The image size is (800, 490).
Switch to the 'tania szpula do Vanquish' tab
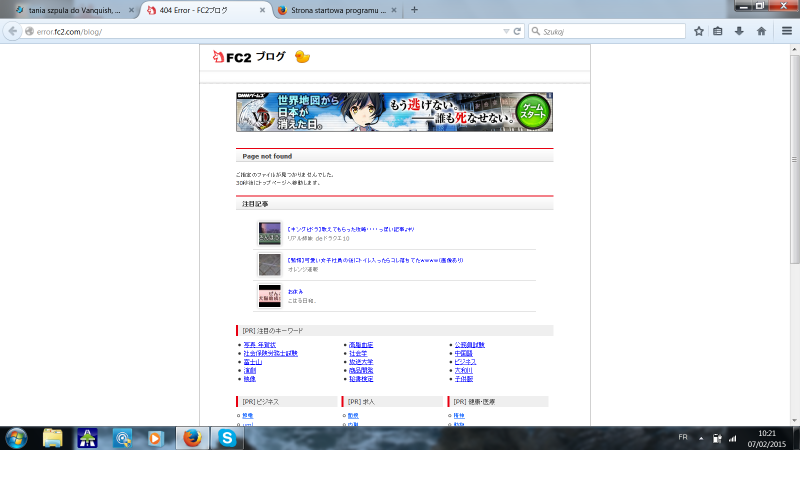[68, 10]
